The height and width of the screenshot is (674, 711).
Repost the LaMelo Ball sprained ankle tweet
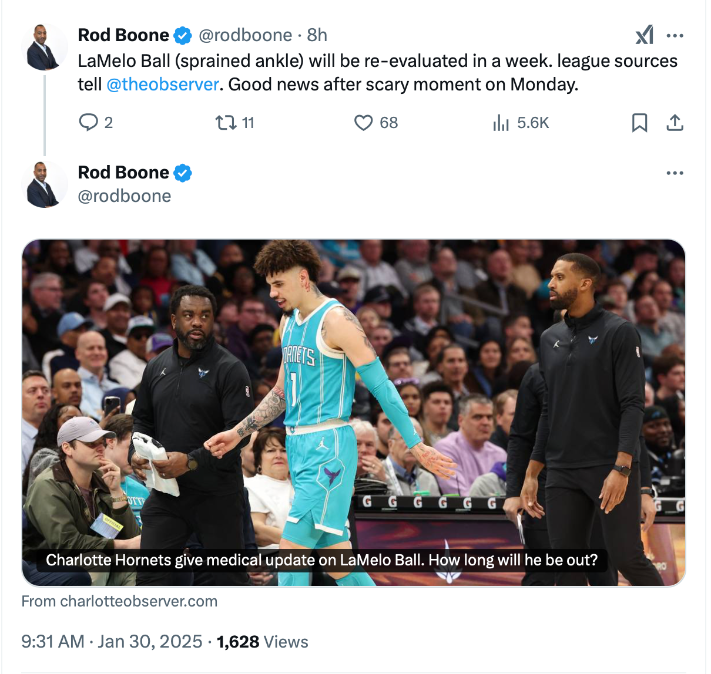226,122
